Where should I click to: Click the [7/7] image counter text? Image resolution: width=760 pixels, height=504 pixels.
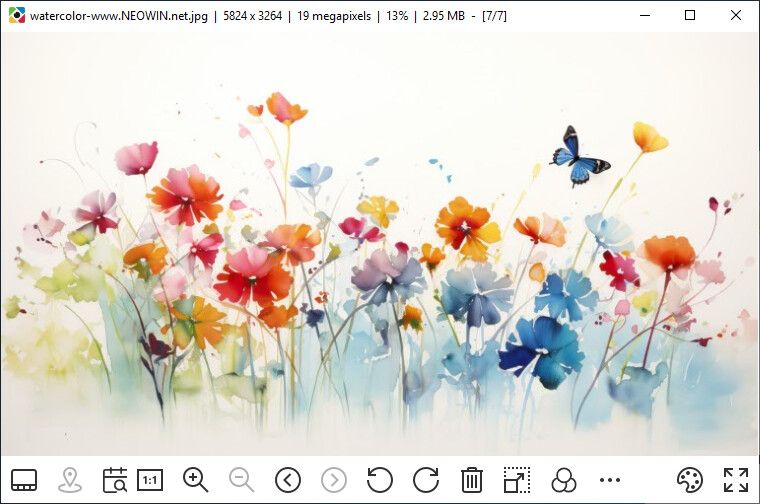(x=494, y=16)
